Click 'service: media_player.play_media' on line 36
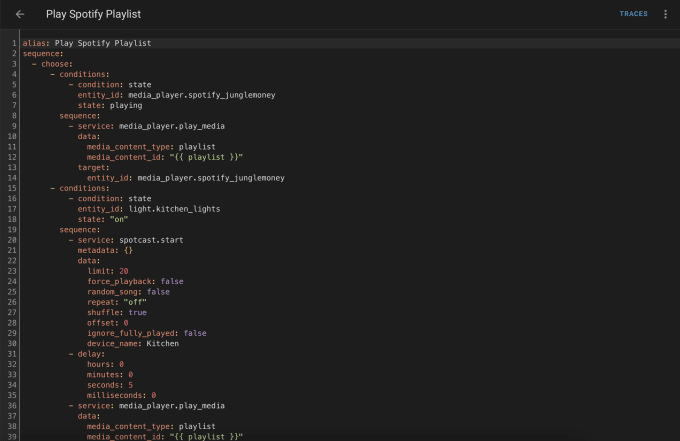The image size is (680, 441). pyautogui.click(x=151, y=406)
